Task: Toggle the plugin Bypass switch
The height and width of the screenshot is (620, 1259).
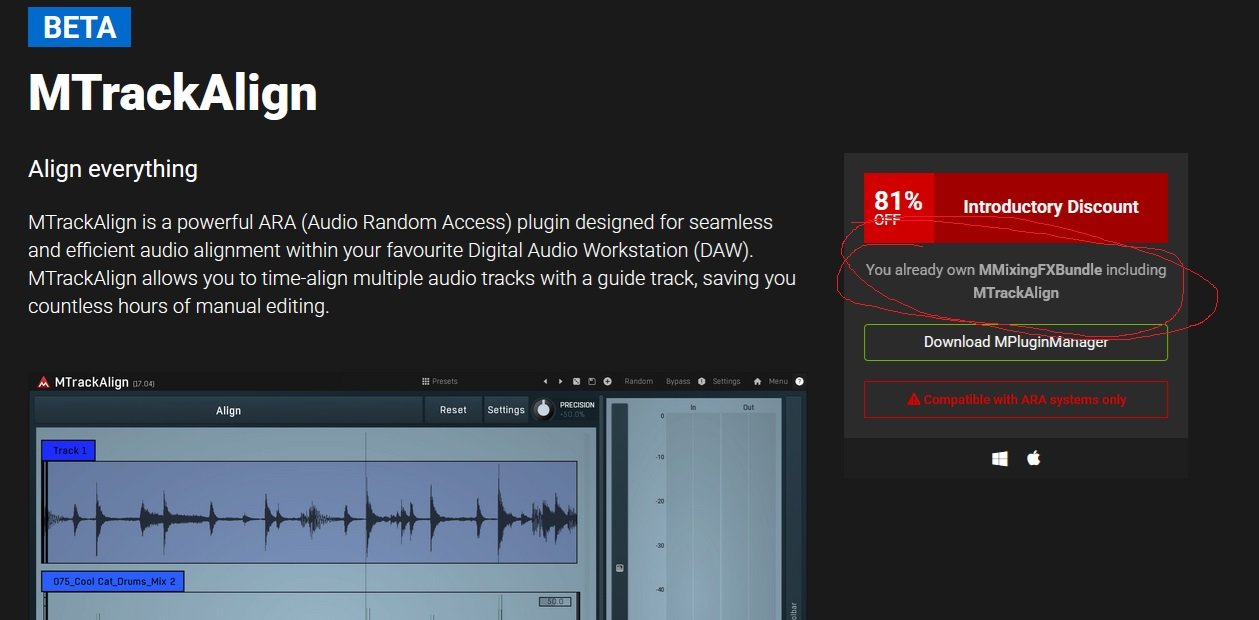Action: click(678, 381)
